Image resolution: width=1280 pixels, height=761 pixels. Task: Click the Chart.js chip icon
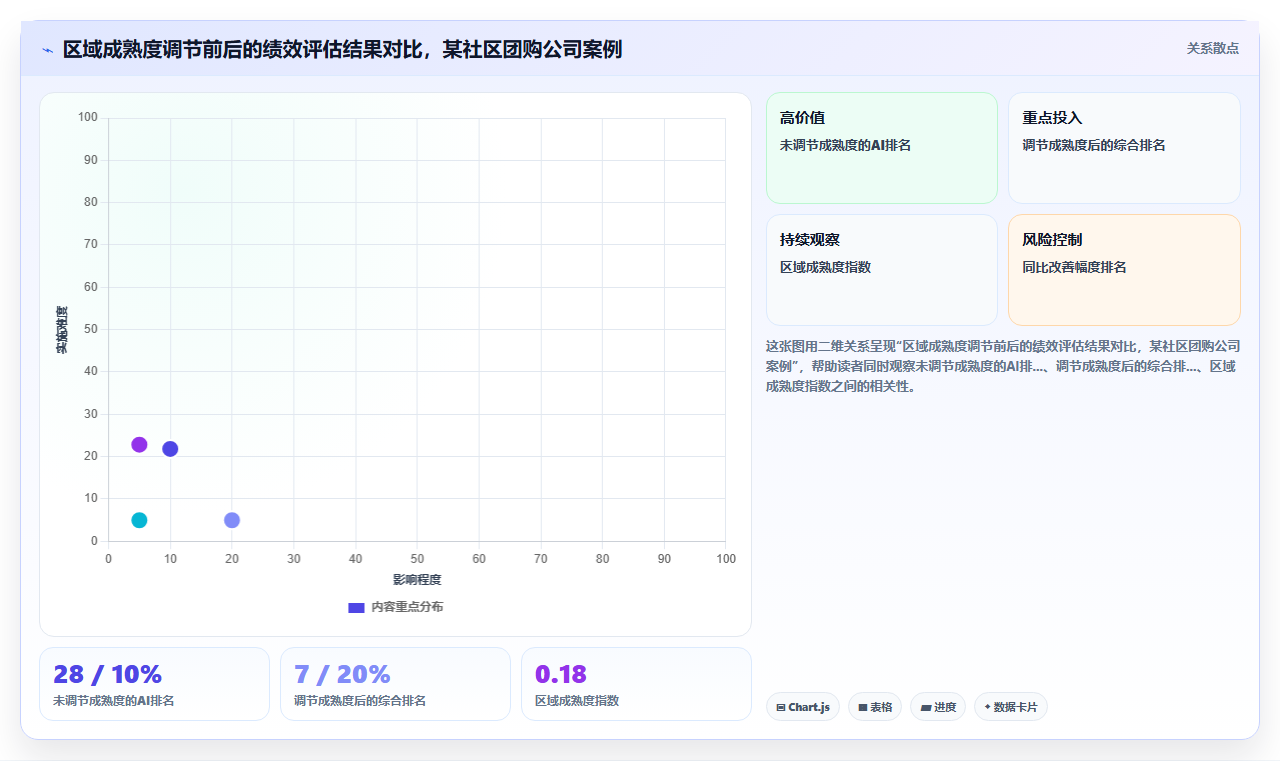pyautogui.click(x=781, y=707)
